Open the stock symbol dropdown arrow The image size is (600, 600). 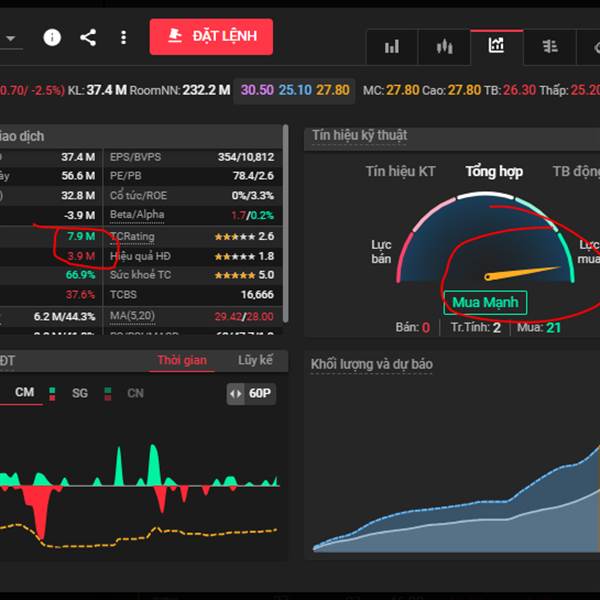(11, 38)
